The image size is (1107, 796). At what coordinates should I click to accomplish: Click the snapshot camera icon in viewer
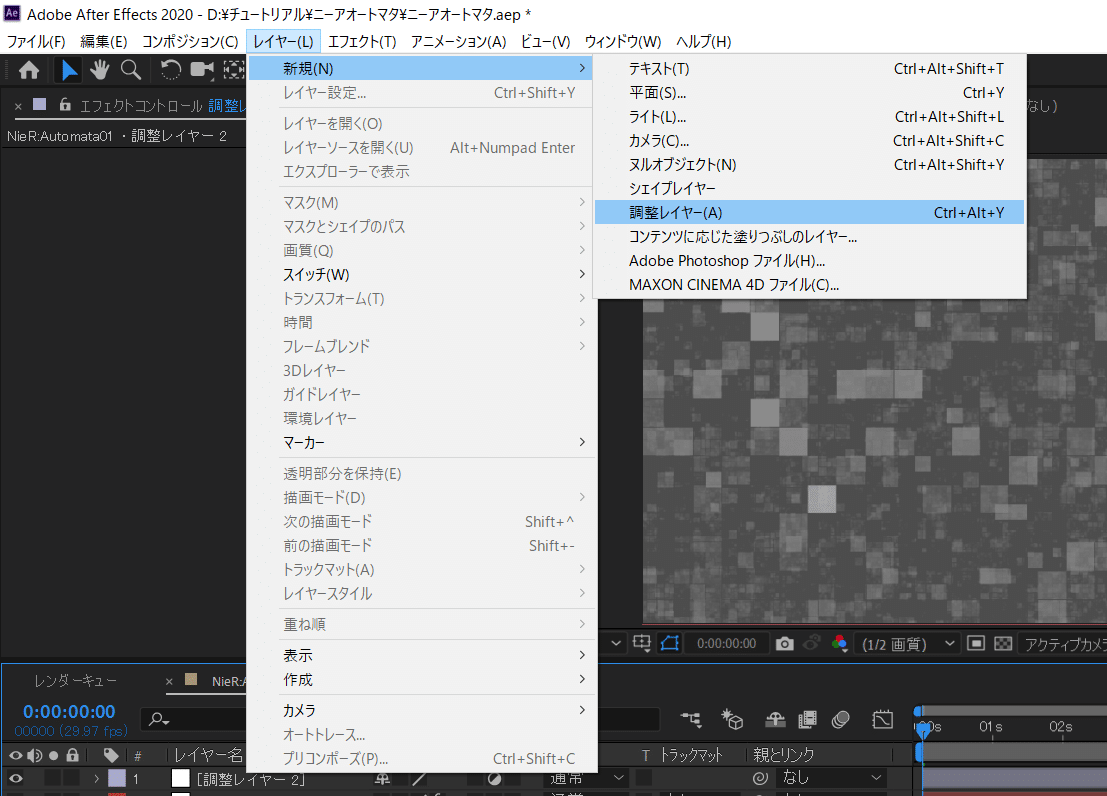click(784, 643)
